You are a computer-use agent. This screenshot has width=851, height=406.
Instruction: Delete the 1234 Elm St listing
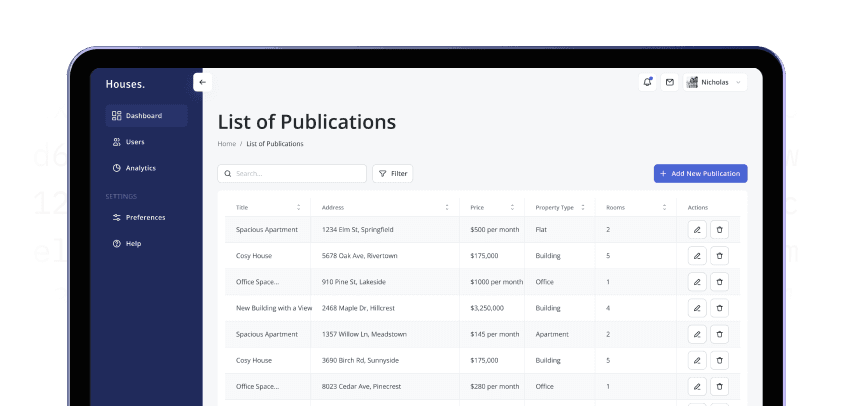[x=720, y=230]
